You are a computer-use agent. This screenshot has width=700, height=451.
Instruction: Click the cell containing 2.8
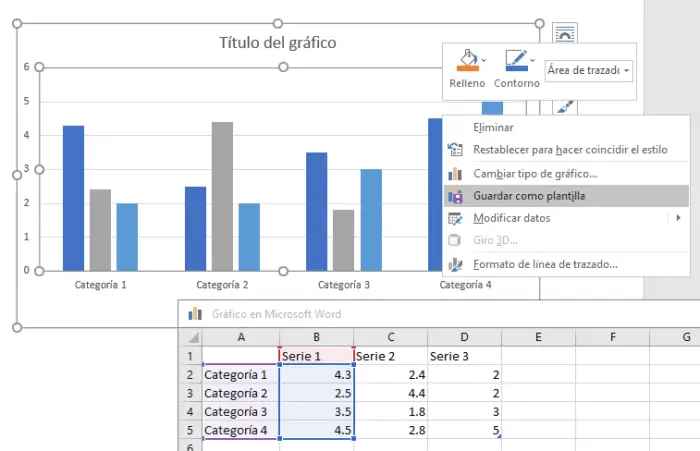coord(391,430)
